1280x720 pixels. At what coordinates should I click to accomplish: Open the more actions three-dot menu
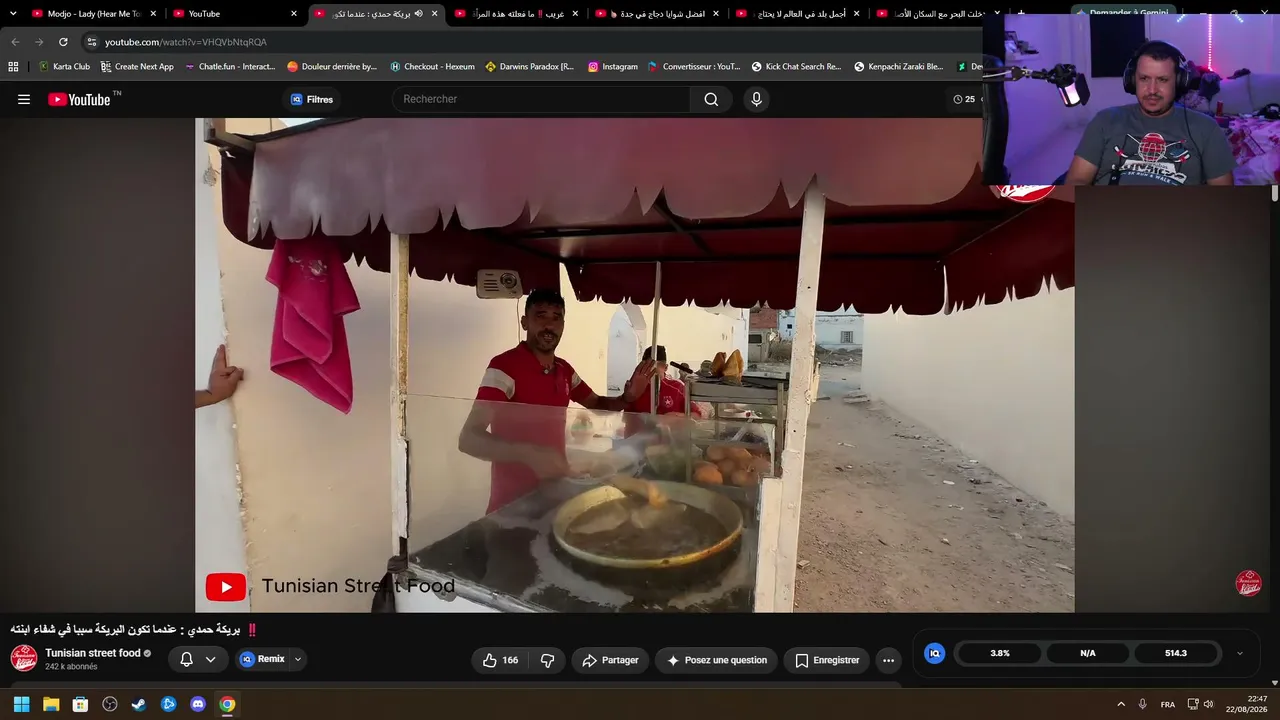(x=888, y=660)
